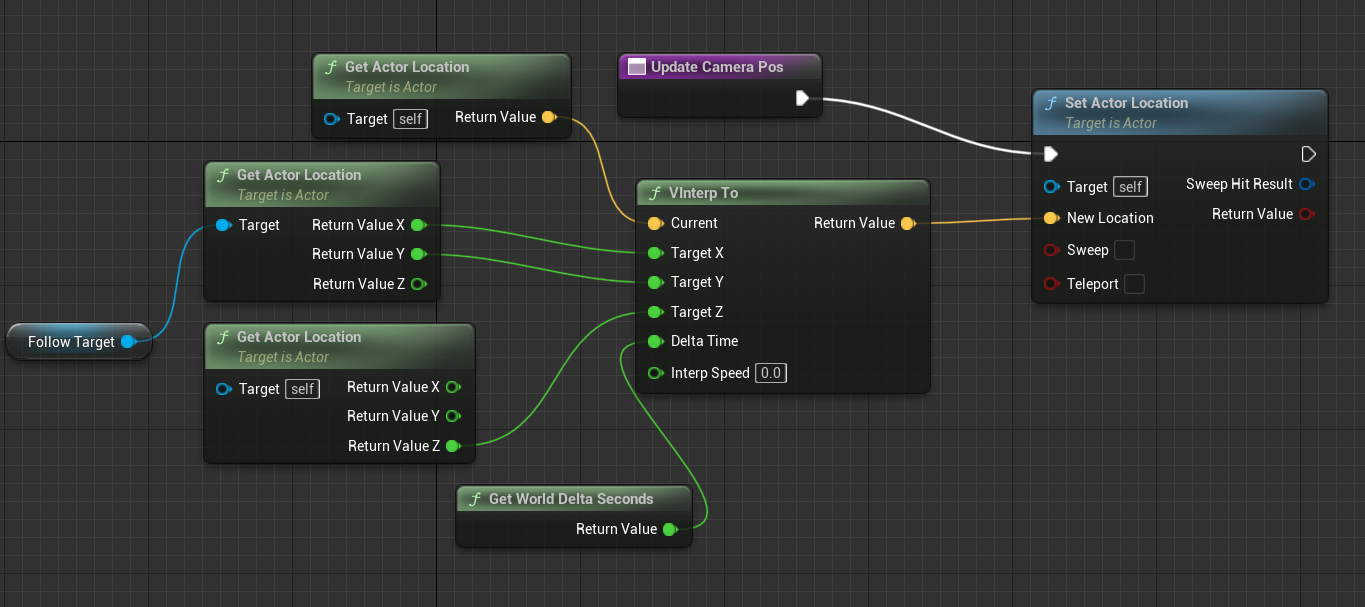Click the Follow Target variable output pin
This screenshot has height=607, width=1365.
click(x=128, y=342)
